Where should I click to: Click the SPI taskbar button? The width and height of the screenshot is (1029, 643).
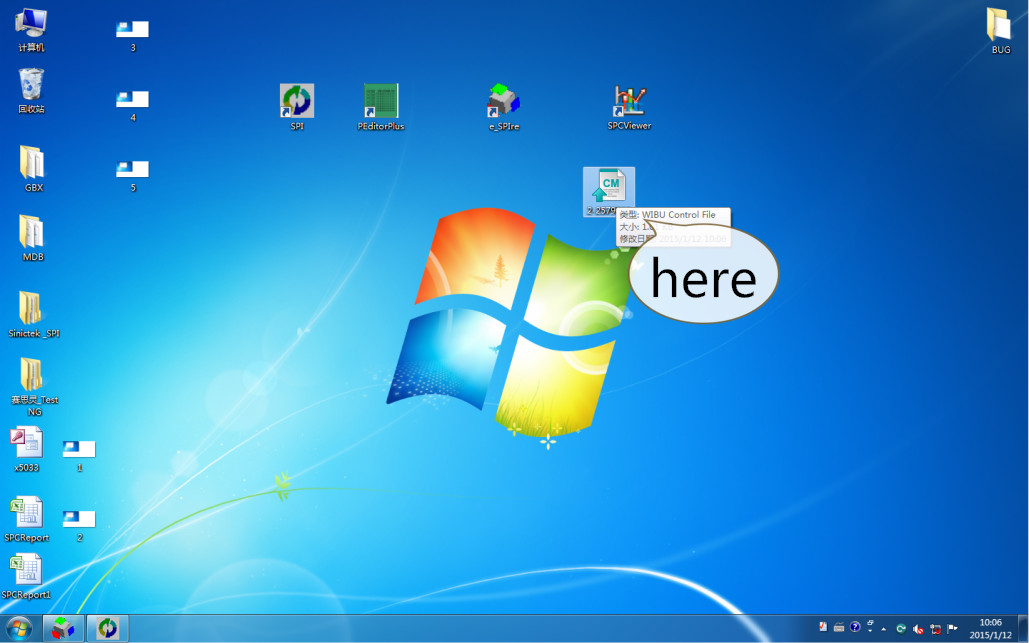(107, 628)
